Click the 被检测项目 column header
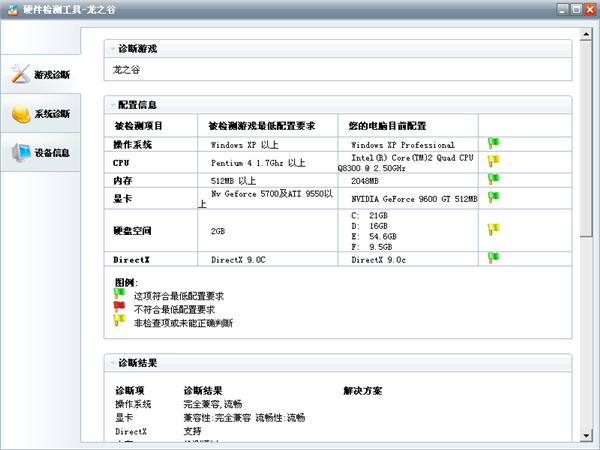This screenshot has height=450, width=600. [x=138, y=126]
